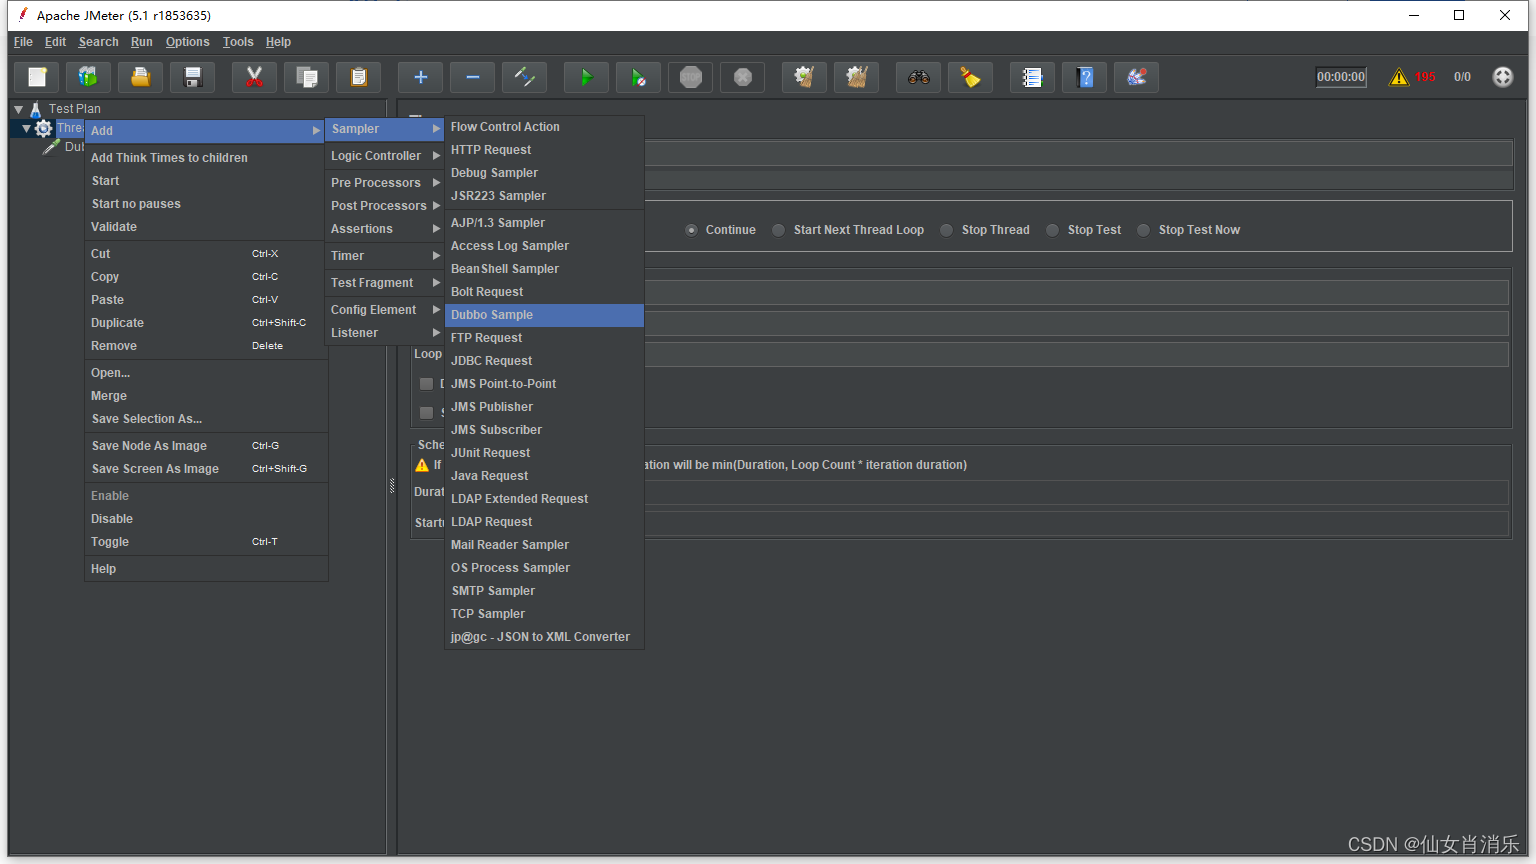Open the Run menu
The width and height of the screenshot is (1536, 864).
(142, 42)
